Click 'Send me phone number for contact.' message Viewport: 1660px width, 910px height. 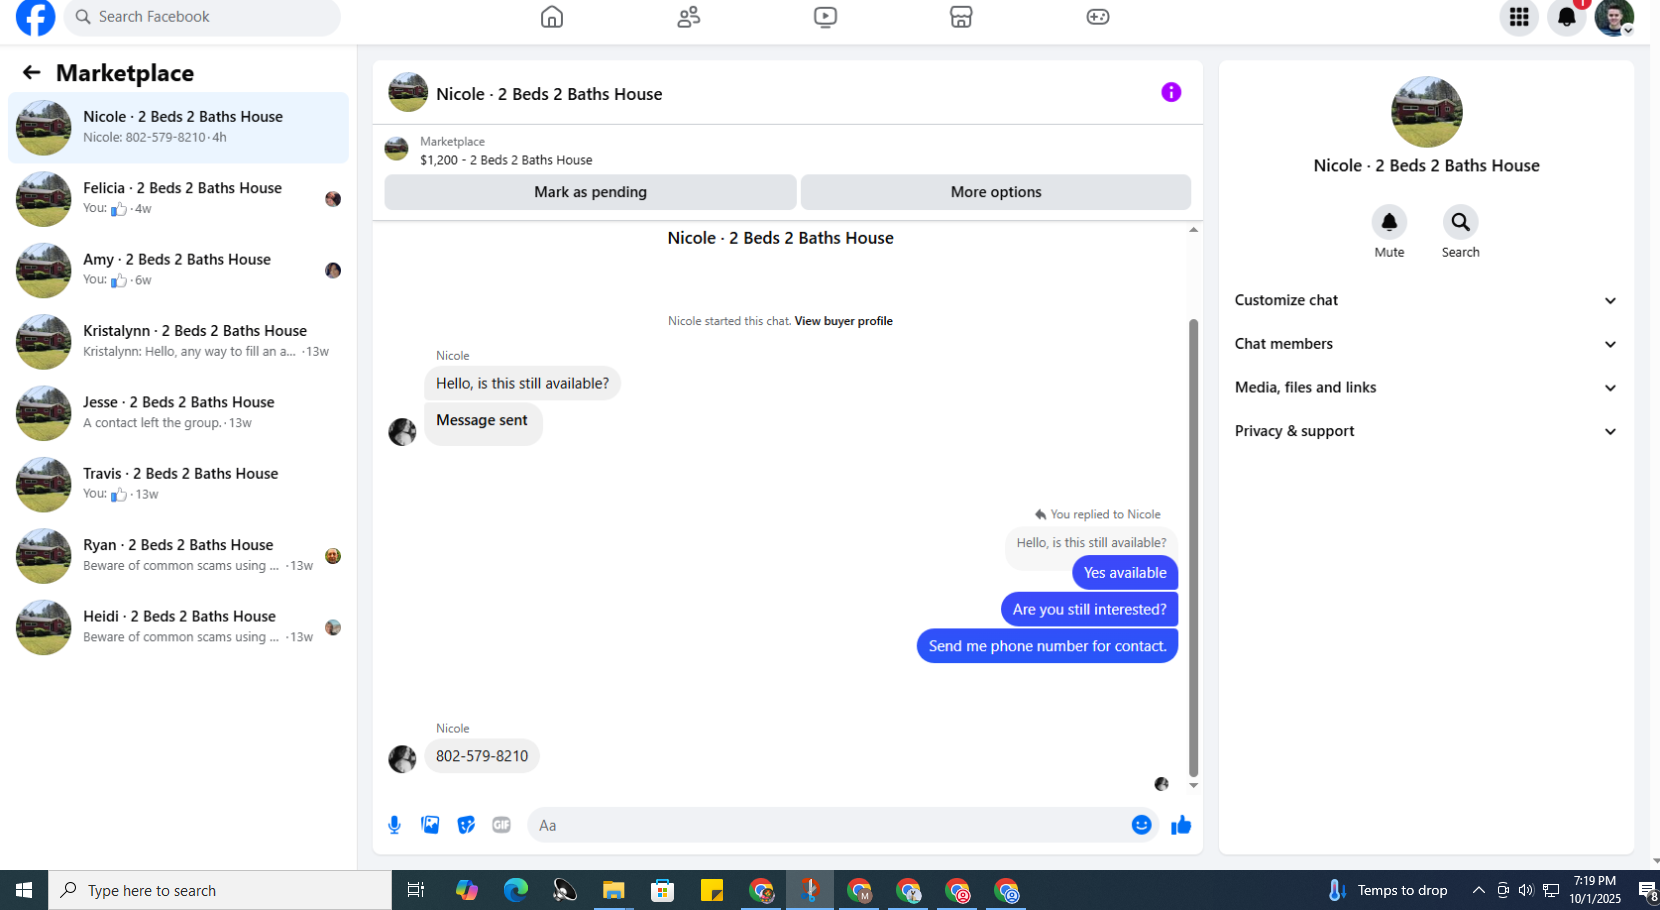coord(1047,646)
